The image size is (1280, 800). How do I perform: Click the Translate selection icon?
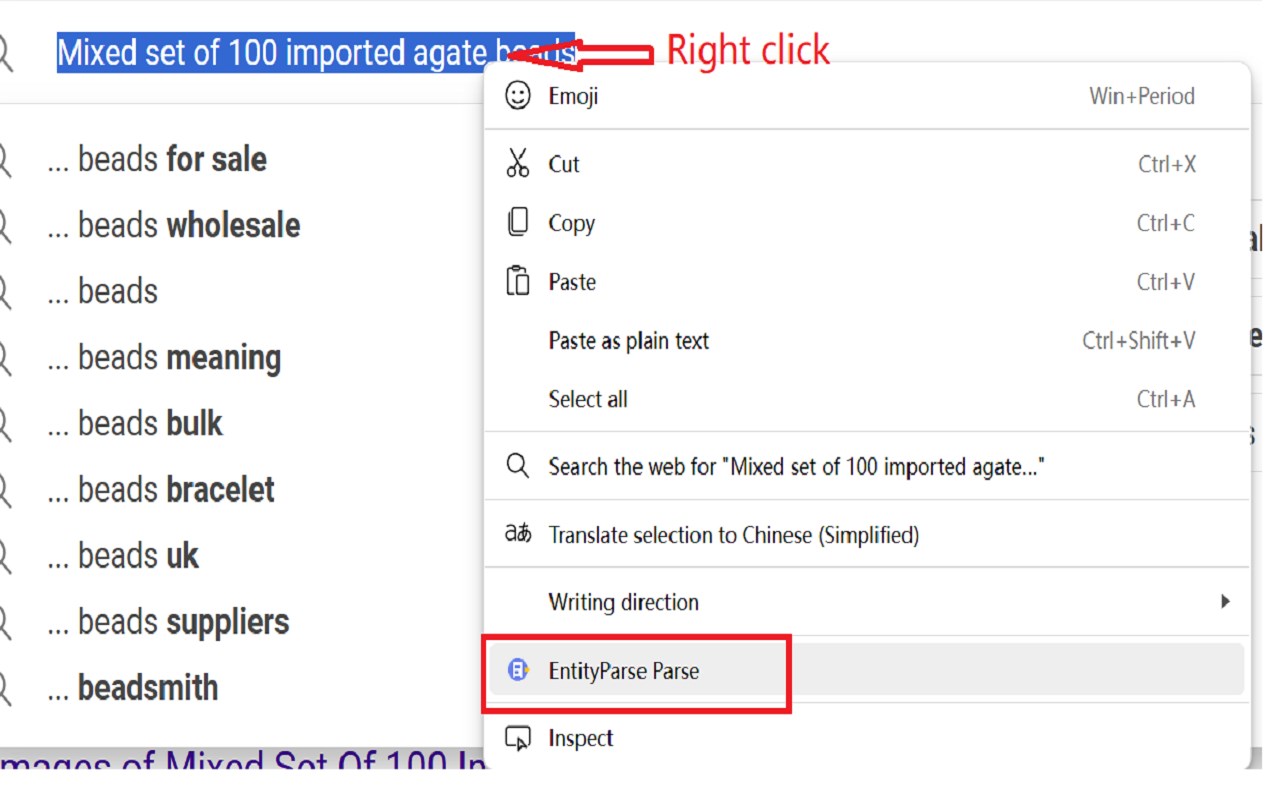coord(518,535)
